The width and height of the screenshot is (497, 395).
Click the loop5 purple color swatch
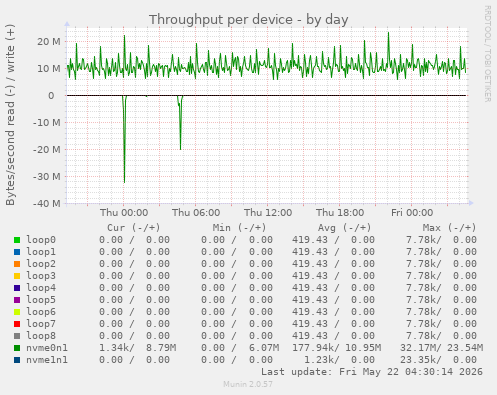17,300
